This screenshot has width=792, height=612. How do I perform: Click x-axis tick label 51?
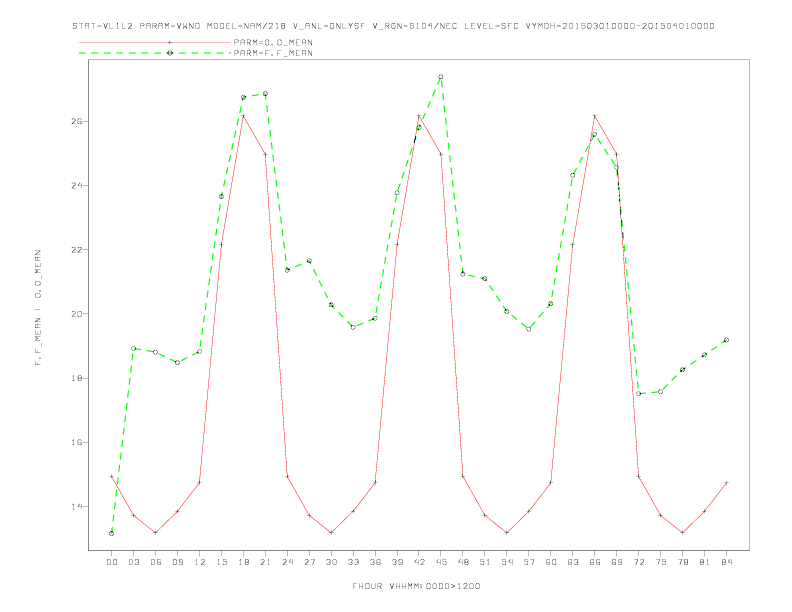(485, 562)
